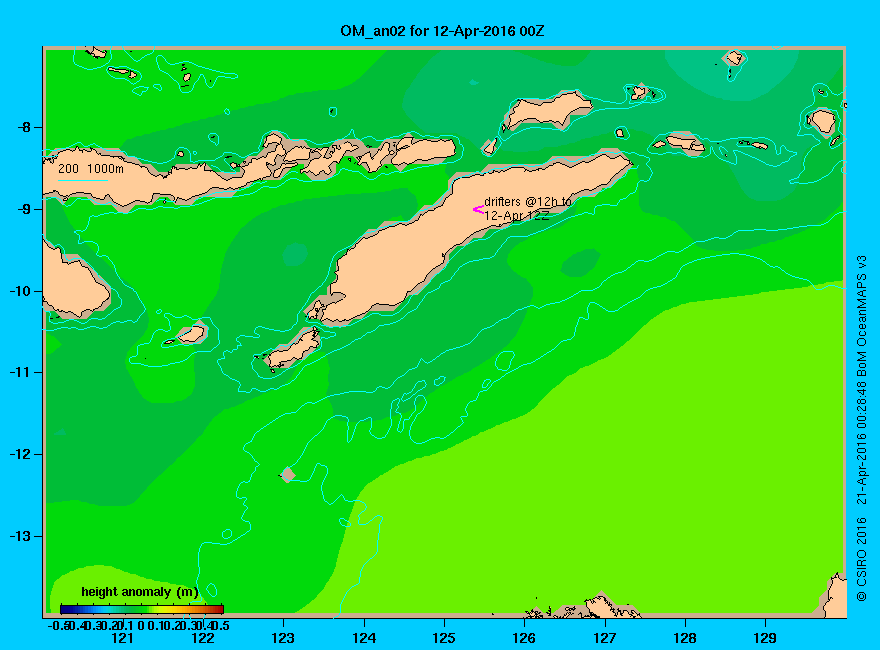Click the latitude label "-9"
The image size is (880, 650).
(x=23, y=209)
